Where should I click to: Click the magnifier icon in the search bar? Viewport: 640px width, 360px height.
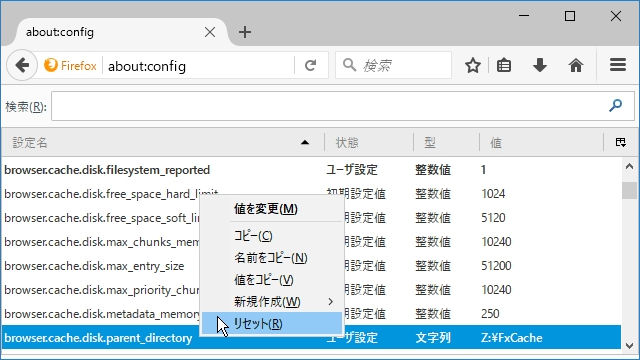[349, 64]
